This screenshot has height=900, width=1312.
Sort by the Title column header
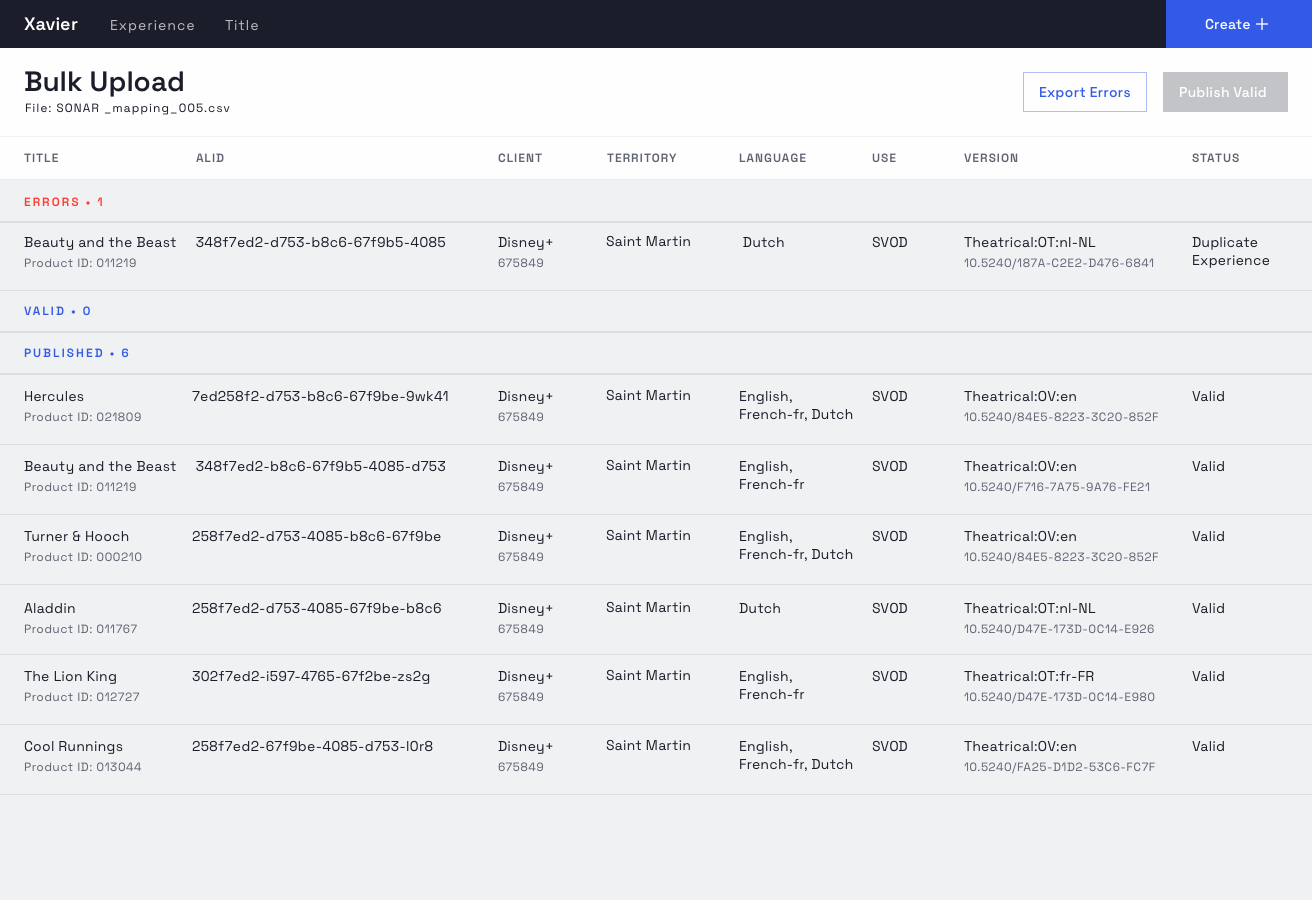42,158
